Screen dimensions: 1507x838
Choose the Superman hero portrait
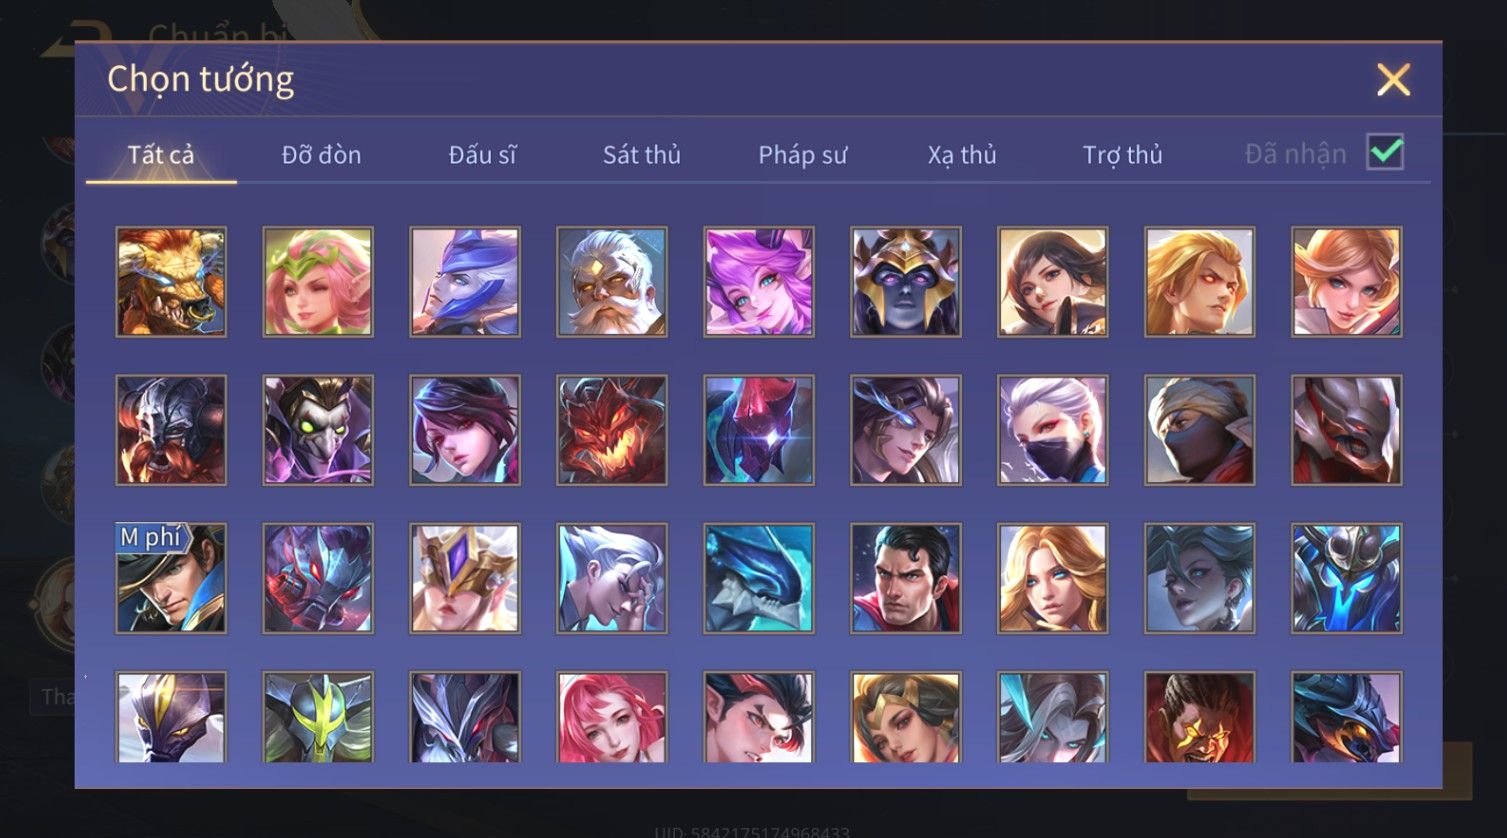coord(906,578)
